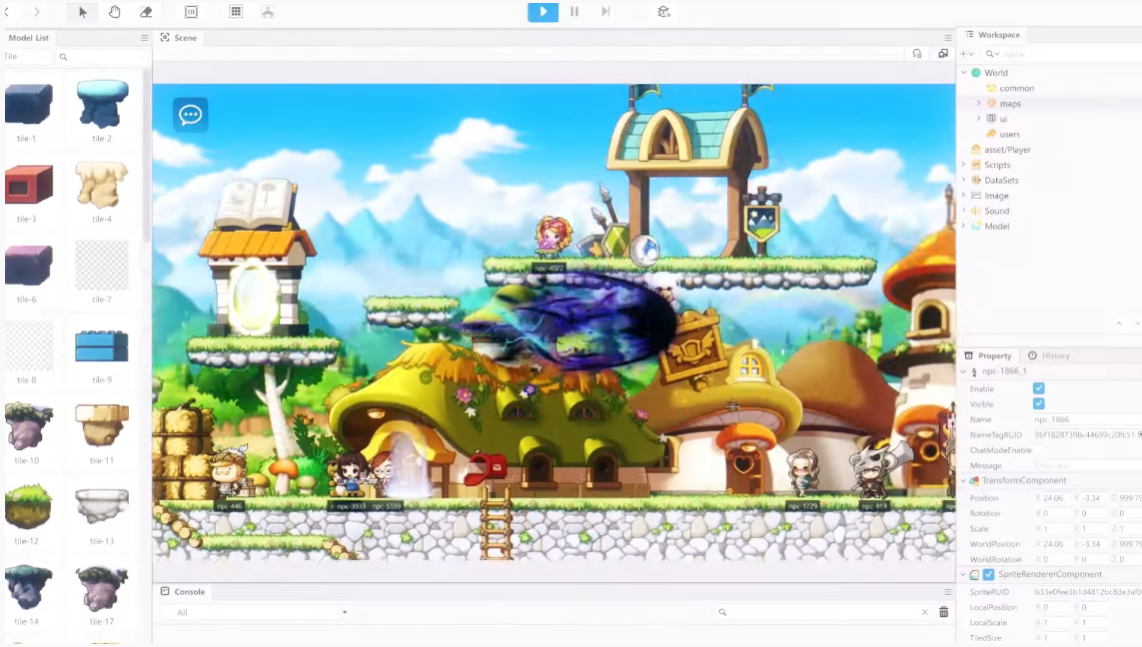The width and height of the screenshot is (1142, 647).
Task: Select the eraser tool
Action: (146, 12)
